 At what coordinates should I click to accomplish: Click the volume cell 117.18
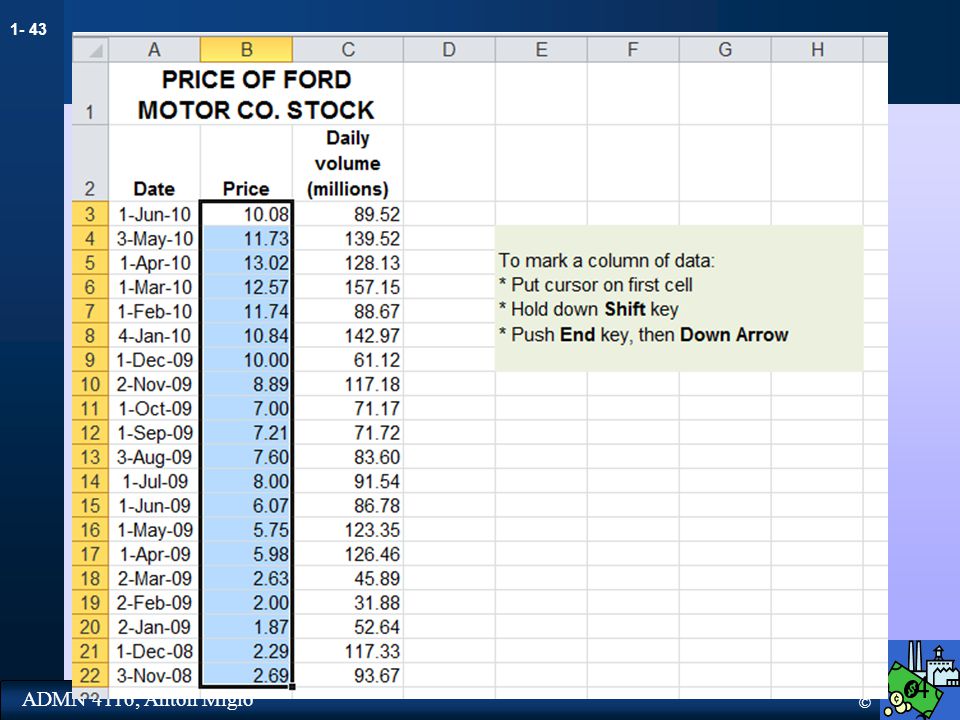(x=348, y=384)
